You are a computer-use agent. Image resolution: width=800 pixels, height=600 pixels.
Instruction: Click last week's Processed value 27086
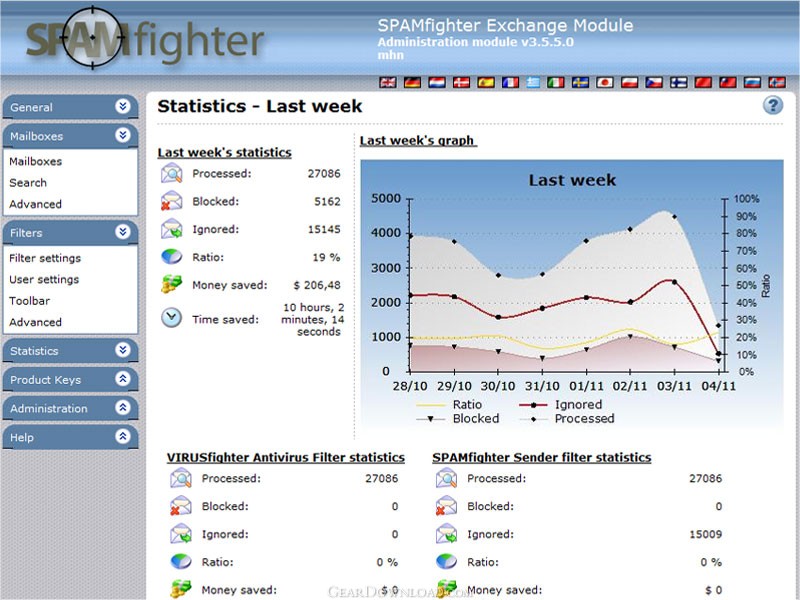pos(323,173)
